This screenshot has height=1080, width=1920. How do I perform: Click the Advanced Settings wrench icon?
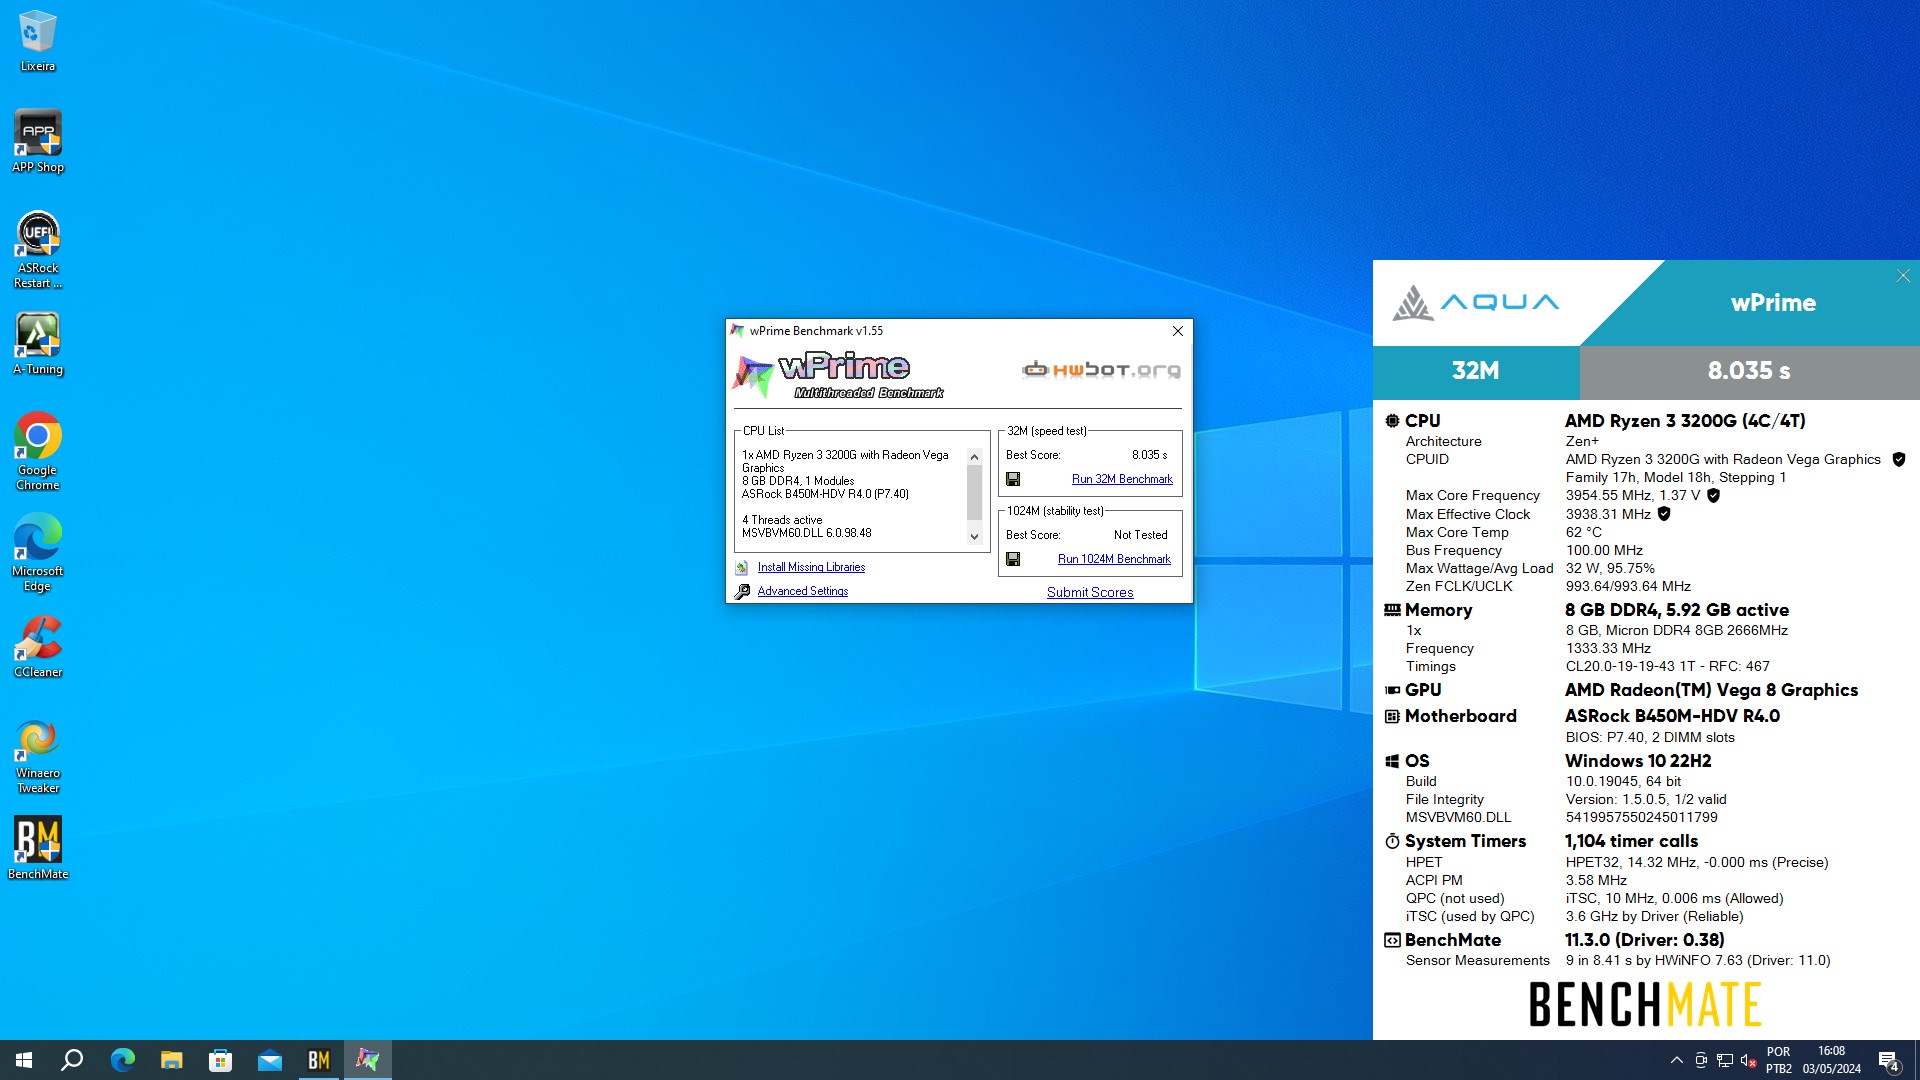tap(742, 591)
